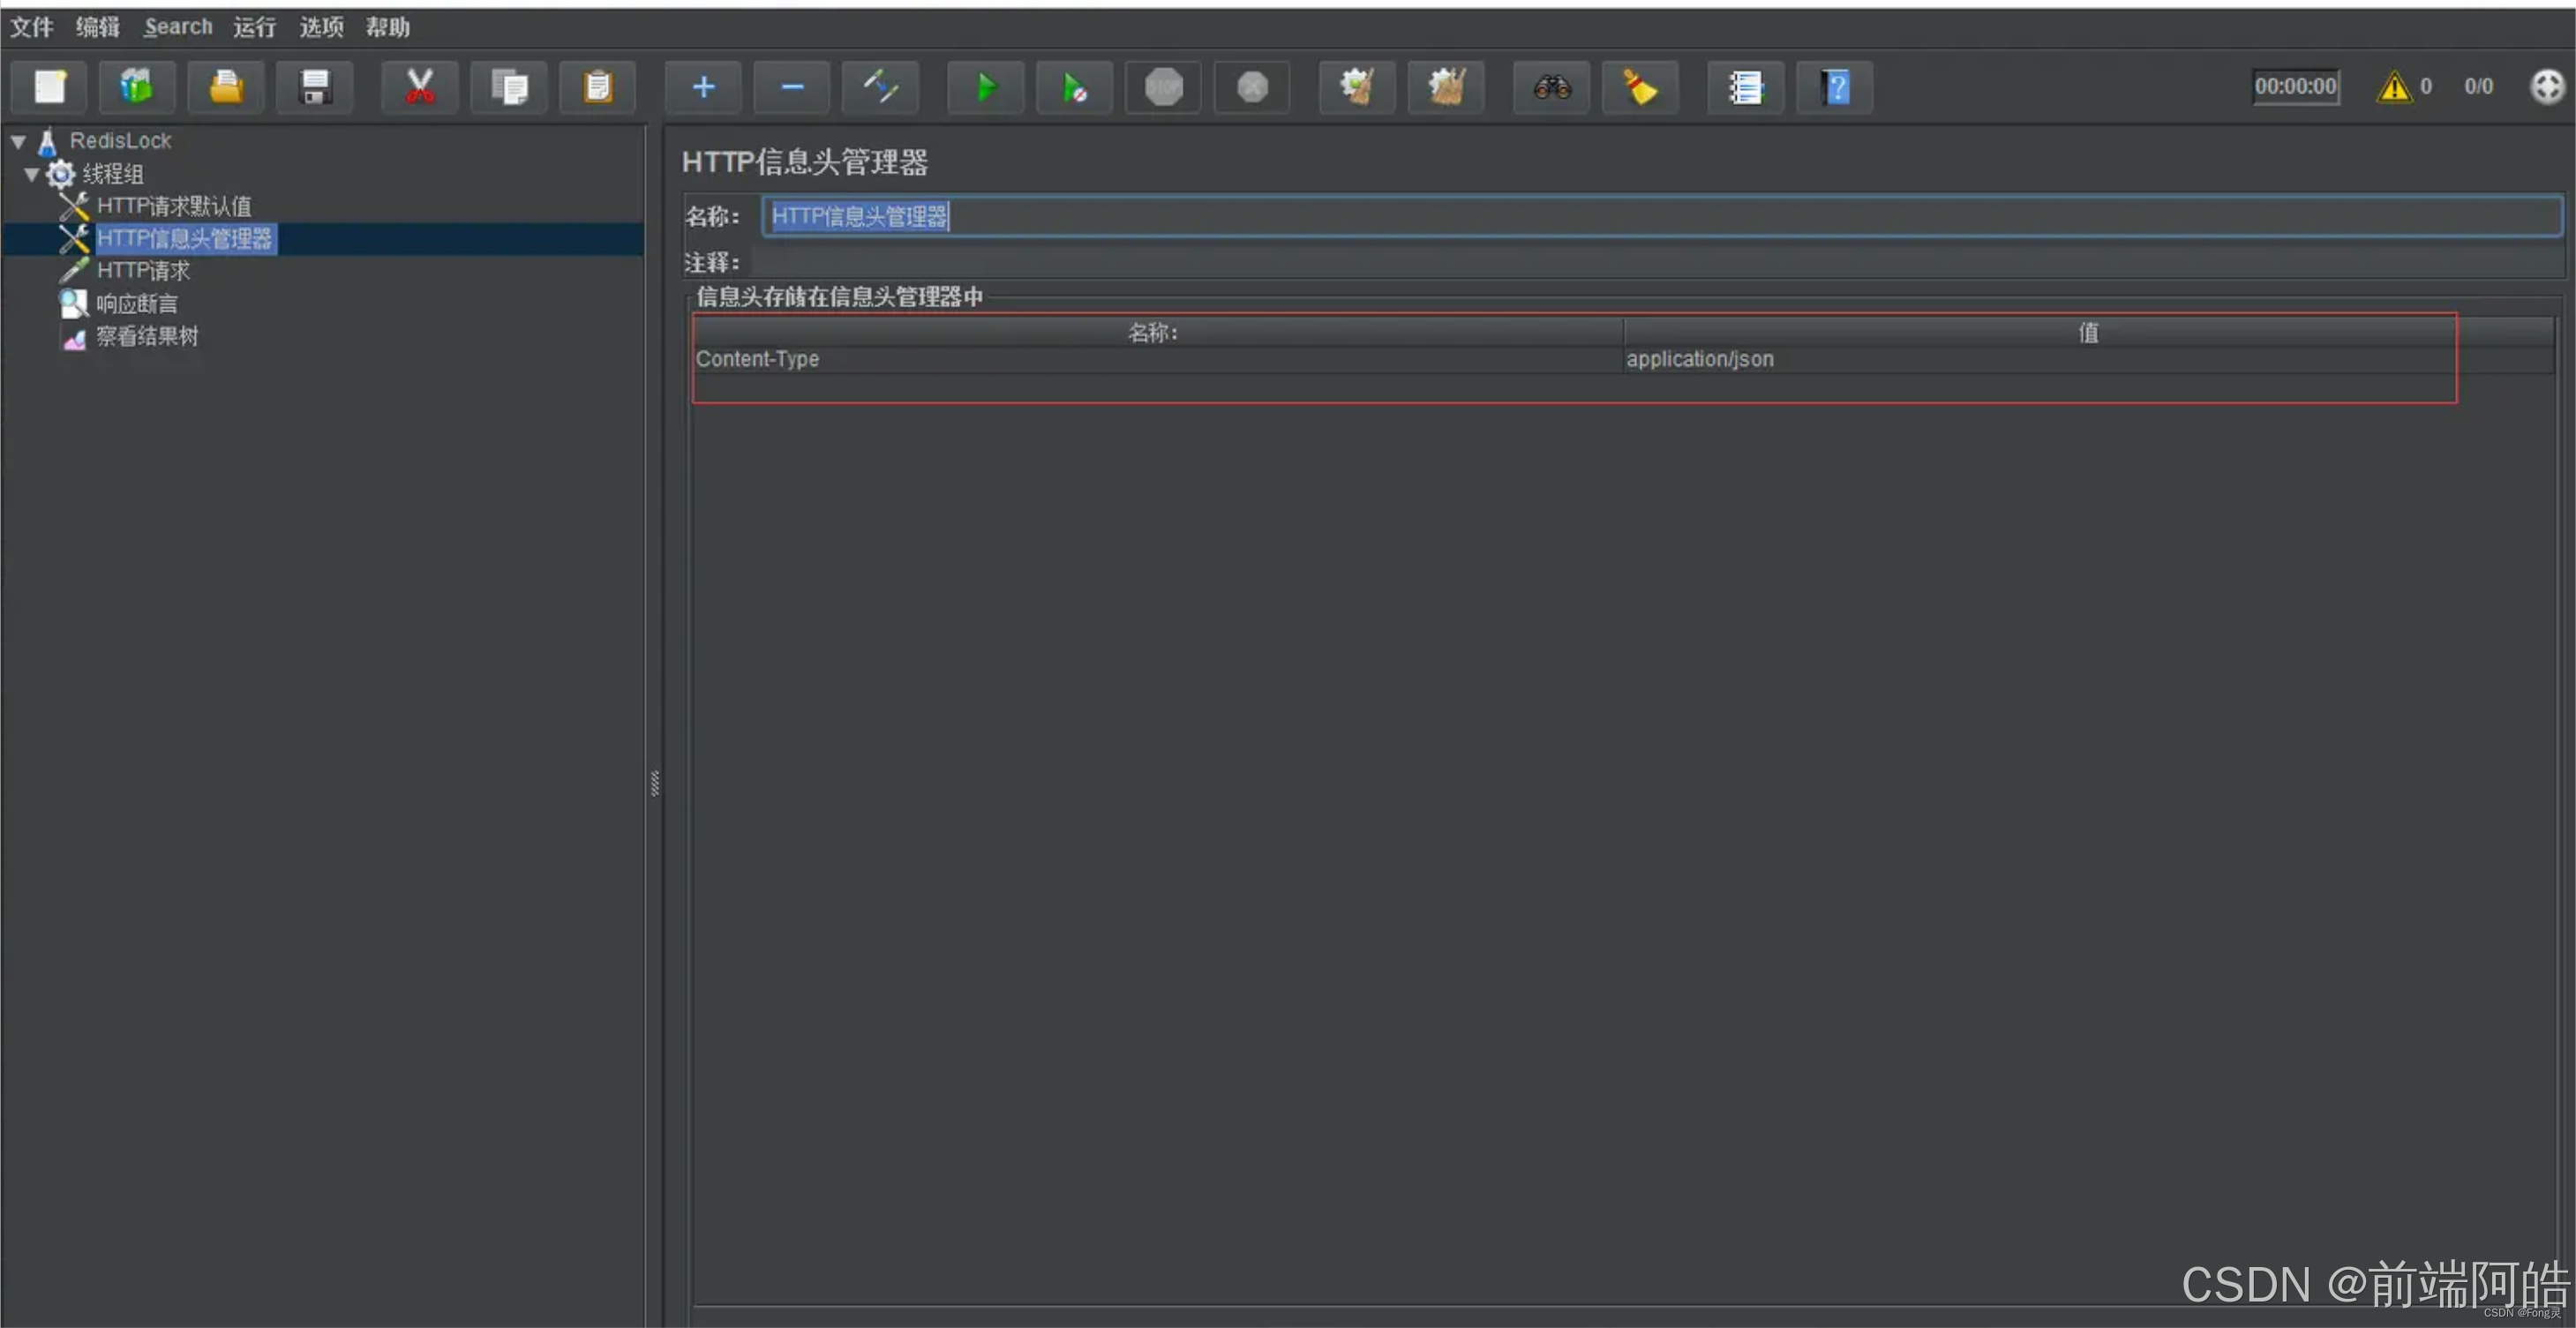Select the HTTP请求 sampler in tree
The height and width of the screenshot is (1328, 2576).
click(143, 271)
